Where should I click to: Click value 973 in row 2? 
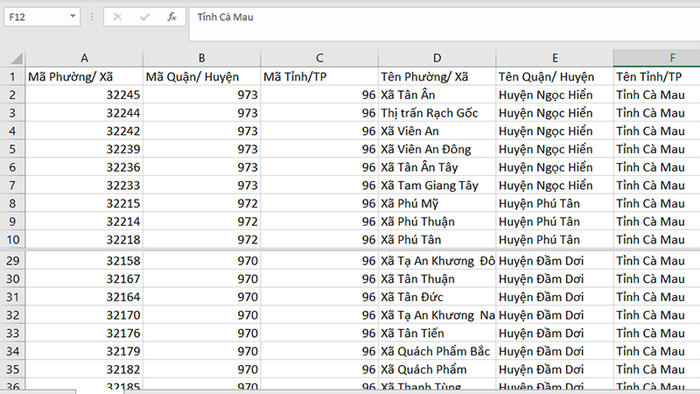click(x=202, y=95)
